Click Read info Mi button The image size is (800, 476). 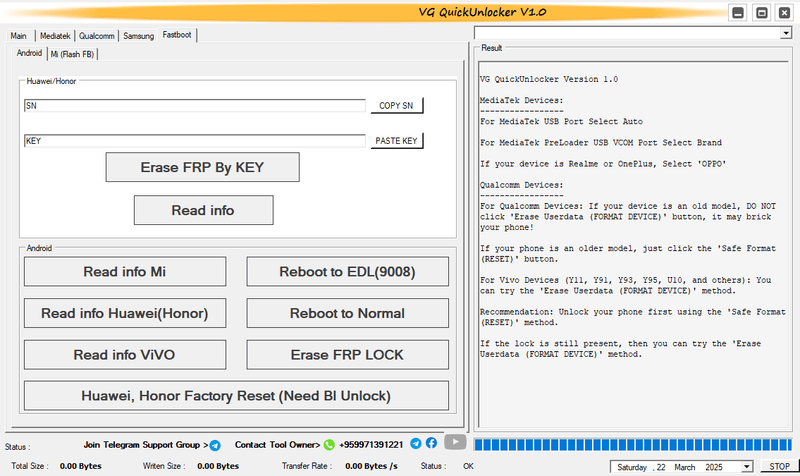coord(125,271)
